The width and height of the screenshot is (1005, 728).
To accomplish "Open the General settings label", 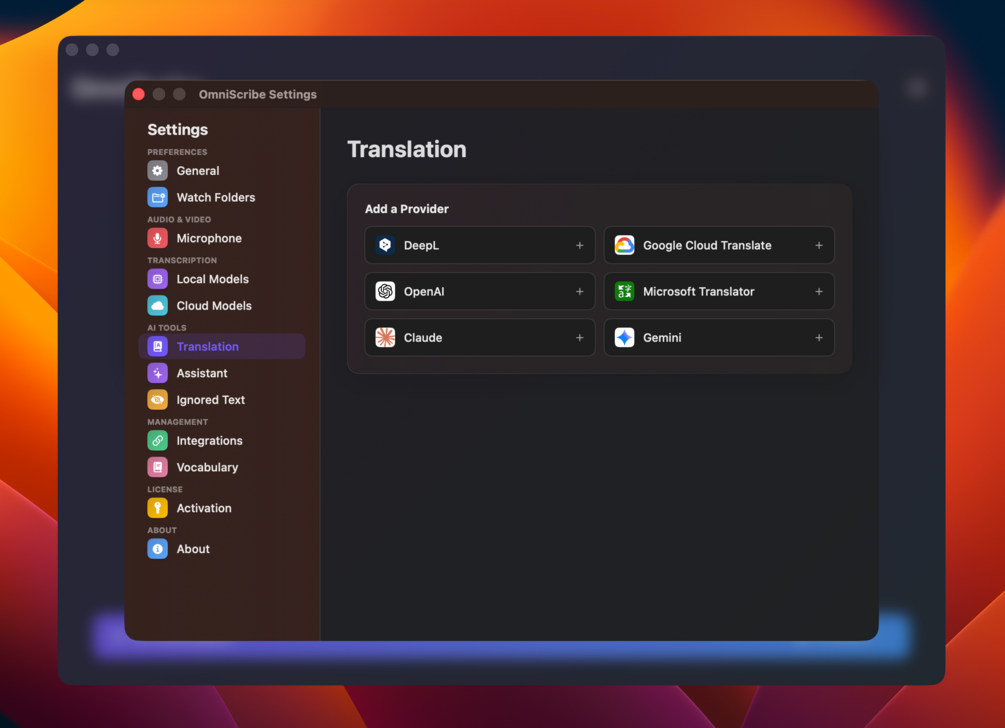I will [x=198, y=171].
